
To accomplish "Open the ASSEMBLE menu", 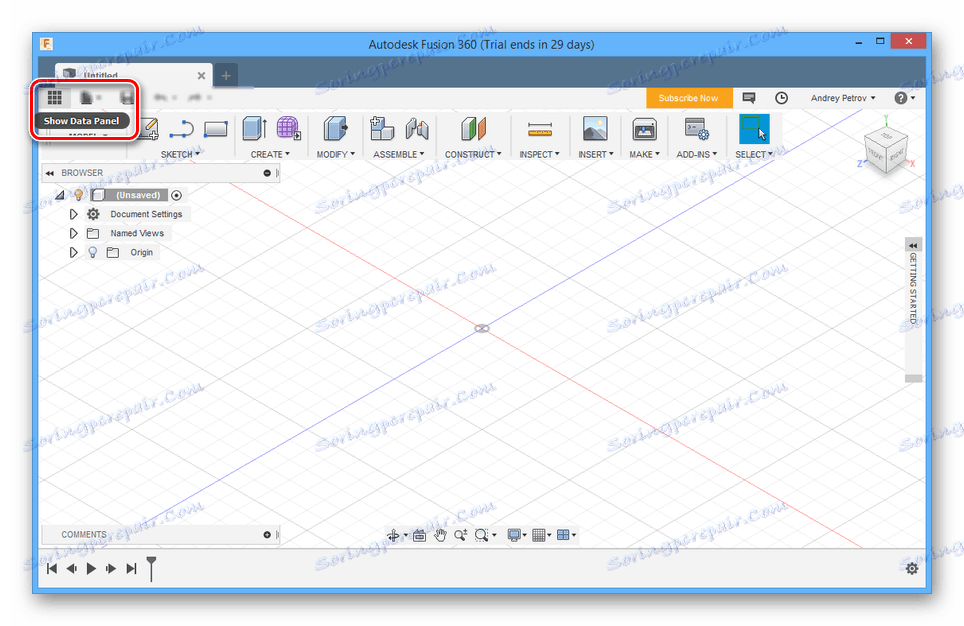I will coord(398,154).
